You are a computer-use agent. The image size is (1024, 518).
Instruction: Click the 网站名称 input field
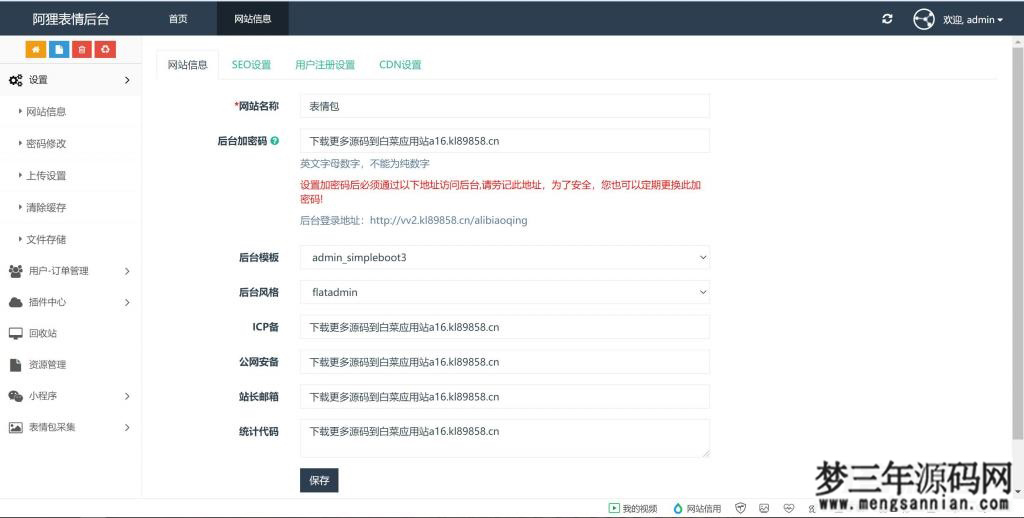505,106
